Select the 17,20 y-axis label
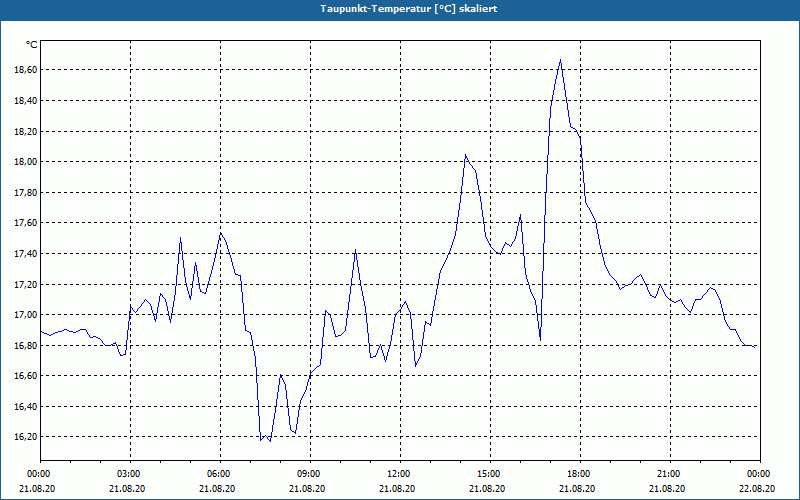This screenshot has height=500, width=800. [24, 284]
